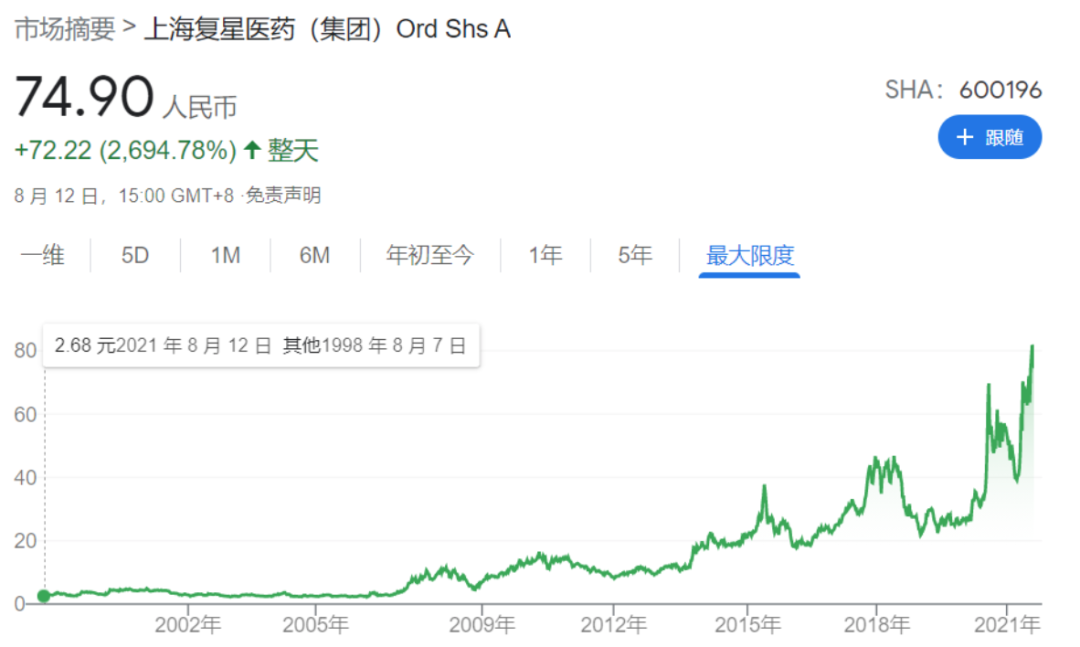
Task: Click the chart peak near 80
Action: point(1032,347)
